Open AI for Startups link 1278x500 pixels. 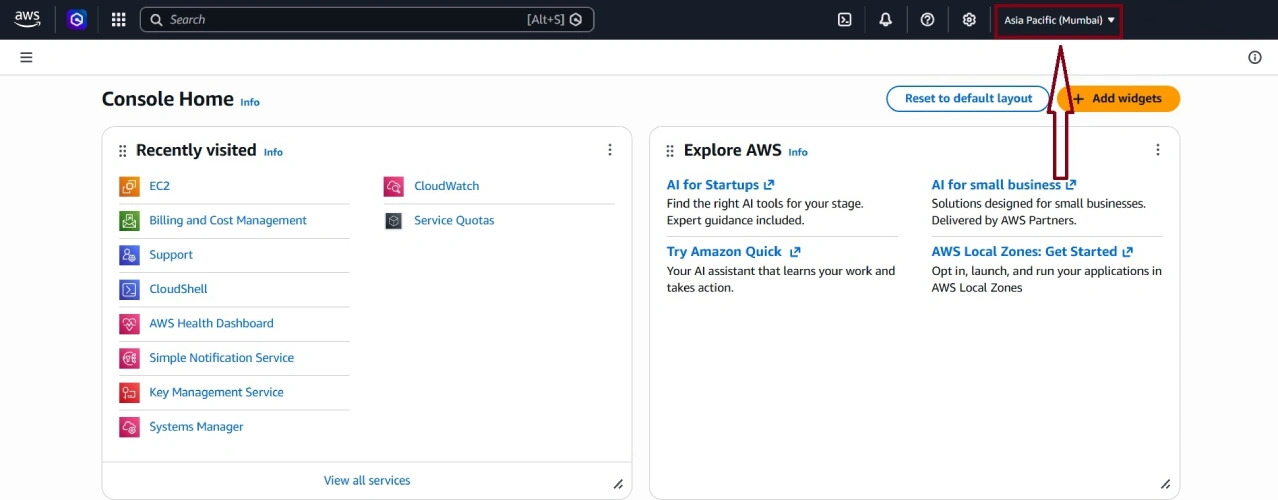pos(720,185)
